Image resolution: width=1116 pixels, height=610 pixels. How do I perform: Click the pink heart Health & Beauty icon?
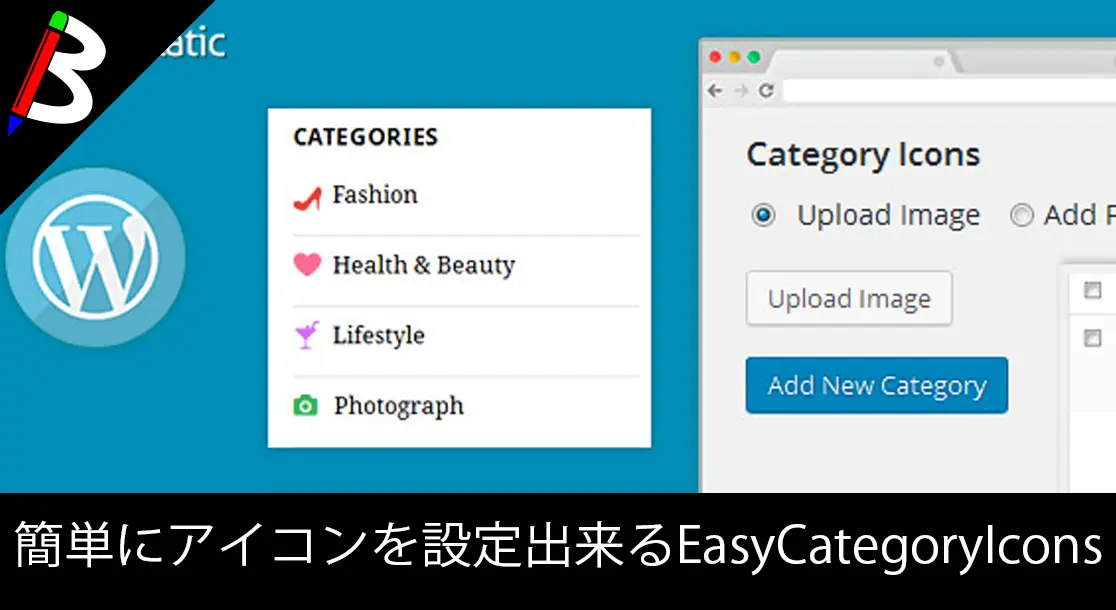coord(307,265)
